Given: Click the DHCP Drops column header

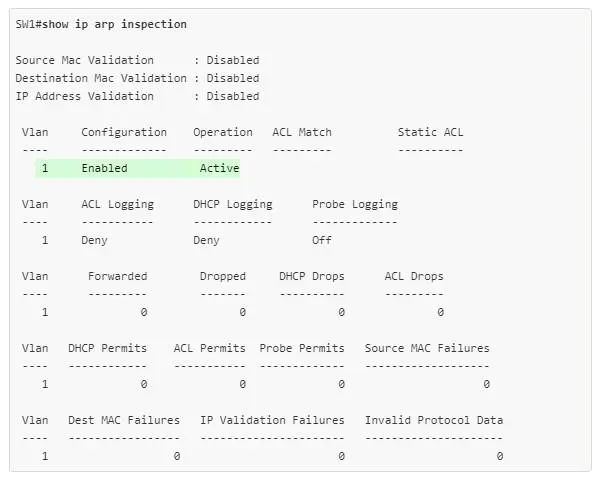Looking at the screenshot, I should pyautogui.click(x=312, y=276).
